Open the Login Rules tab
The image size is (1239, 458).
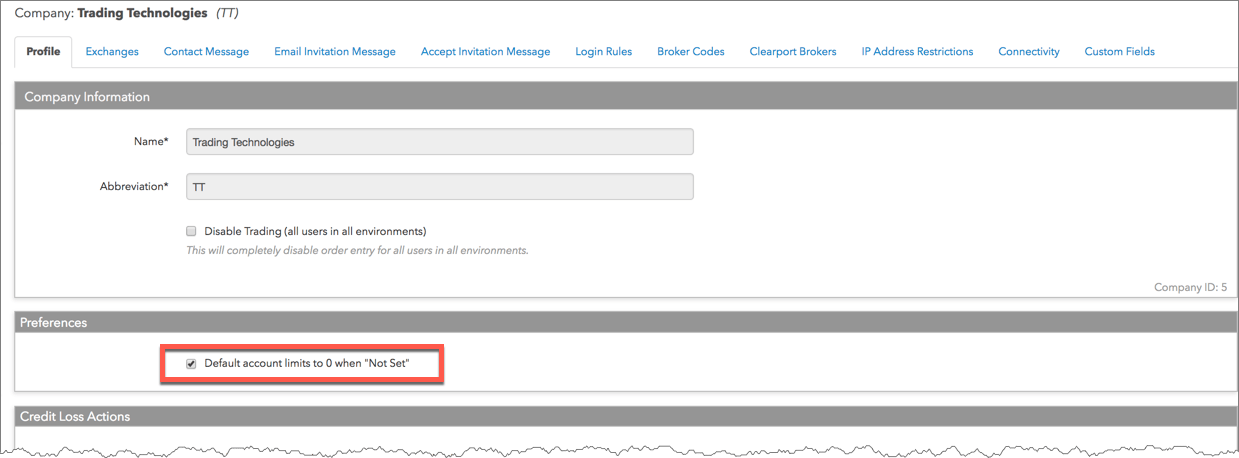603,52
